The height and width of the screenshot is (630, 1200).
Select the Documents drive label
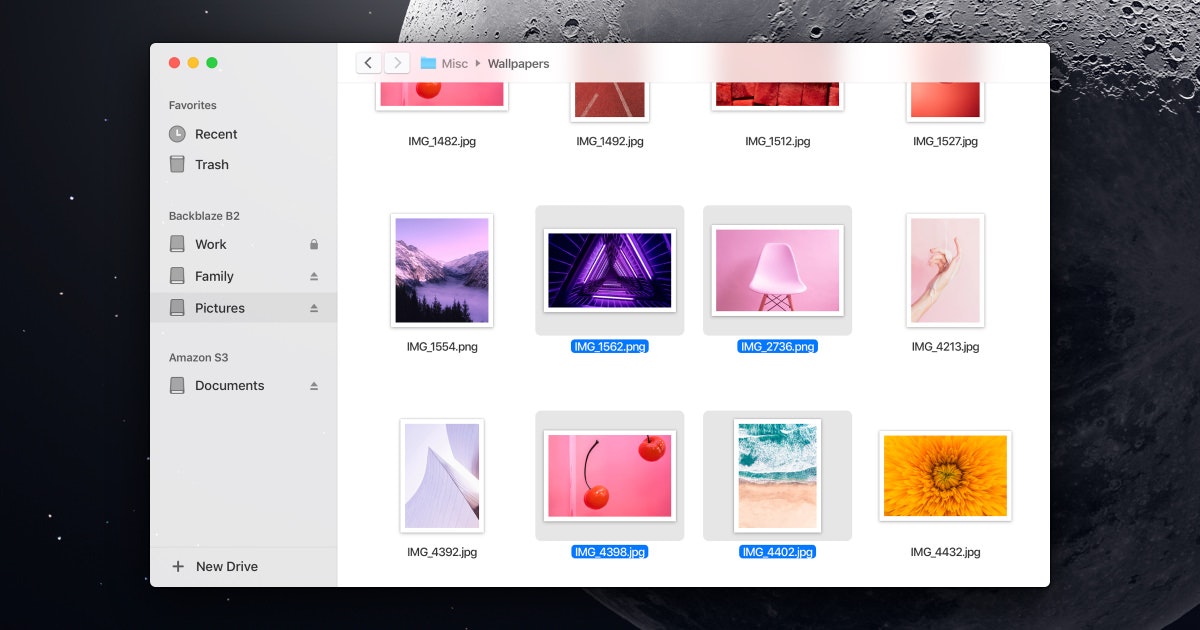pyautogui.click(x=230, y=385)
